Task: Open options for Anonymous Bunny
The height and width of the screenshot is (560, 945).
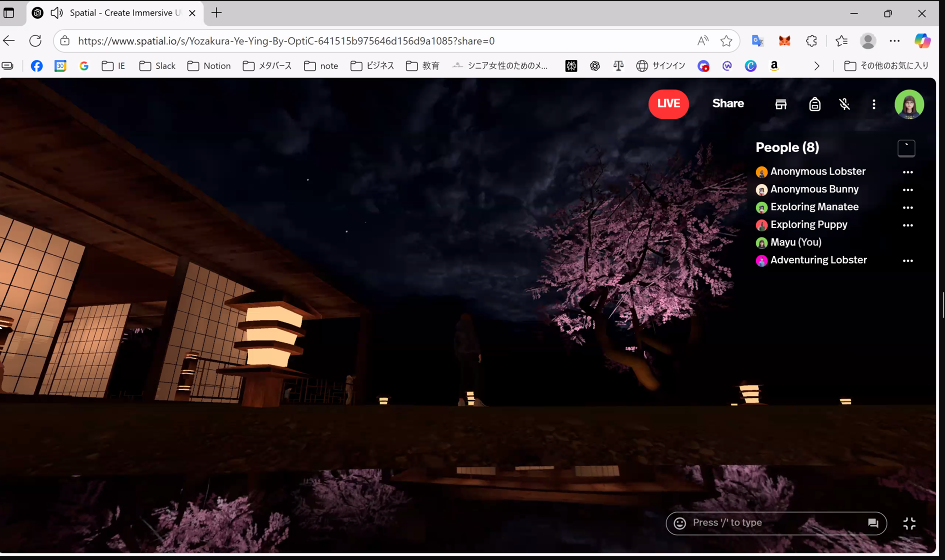Action: tap(908, 190)
